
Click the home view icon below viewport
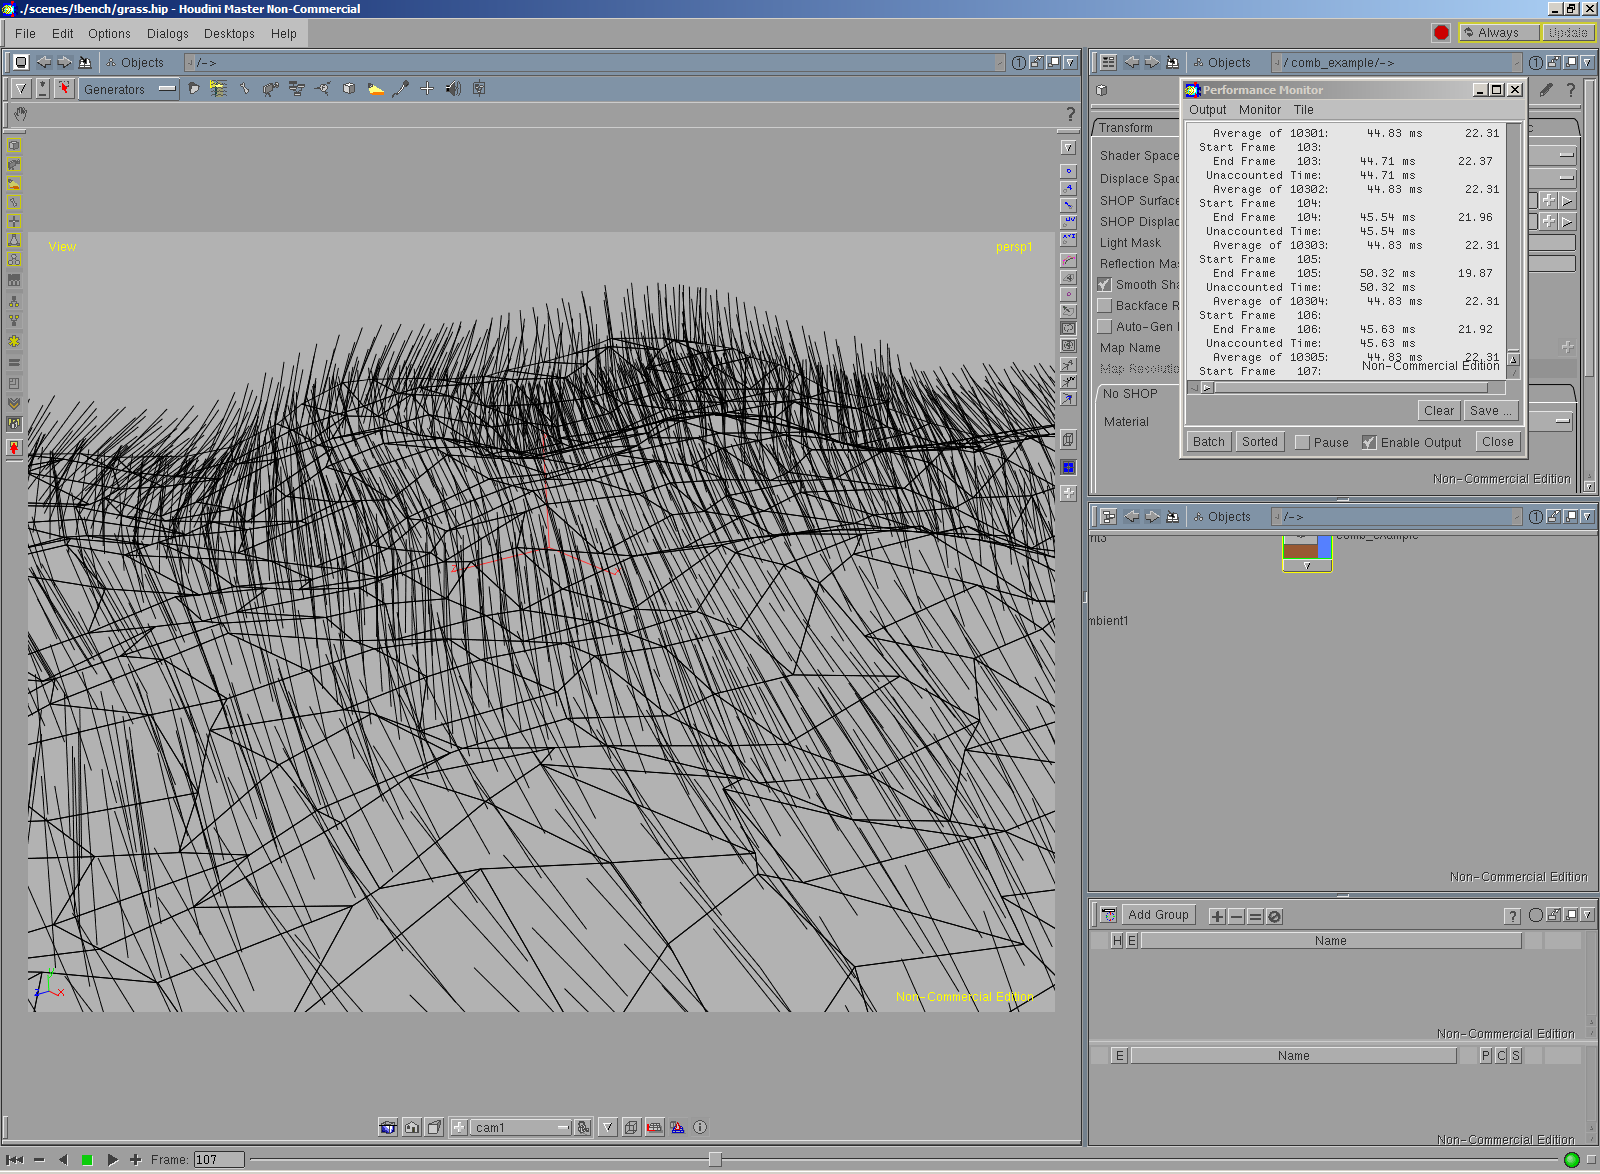point(412,1128)
